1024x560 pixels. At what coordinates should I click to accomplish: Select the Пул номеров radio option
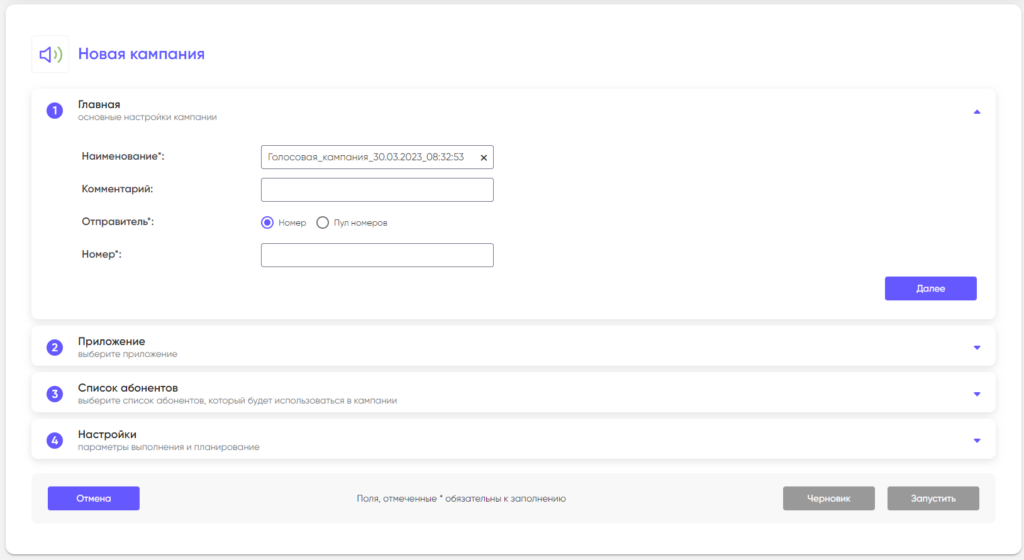pyautogui.click(x=322, y=222)
